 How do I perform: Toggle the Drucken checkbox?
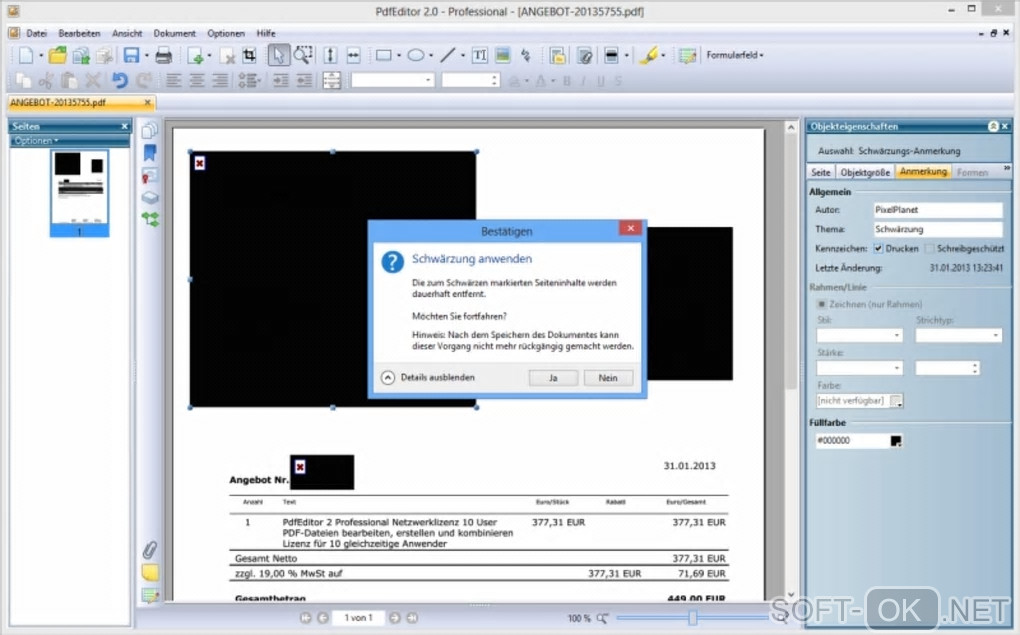tap(878, 249)
